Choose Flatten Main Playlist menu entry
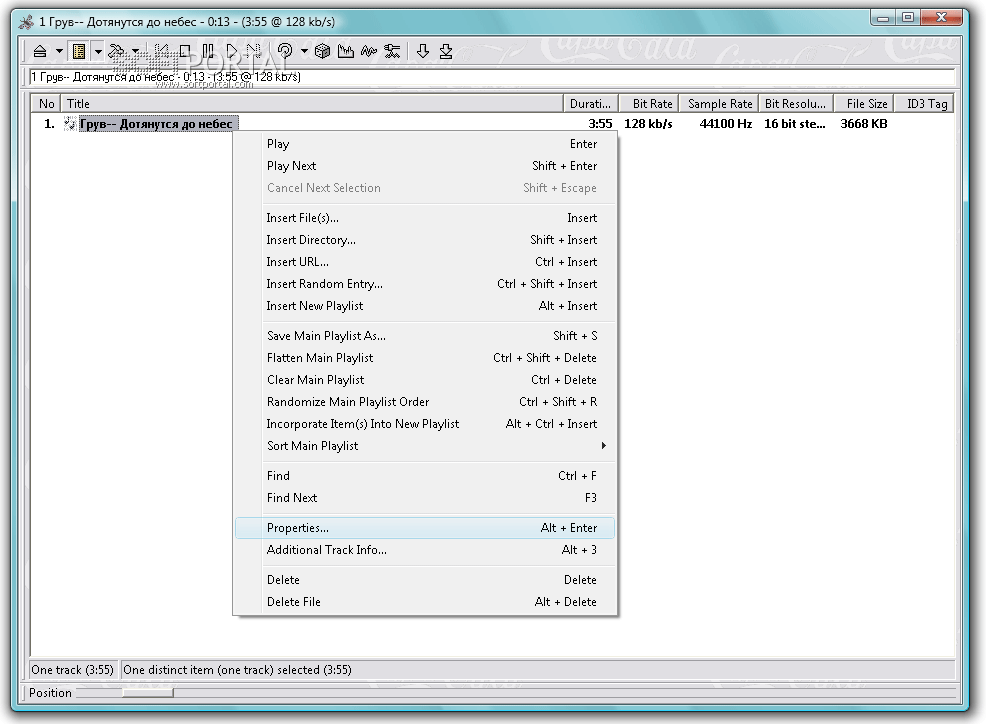986x724 pixels. [425, 358]
